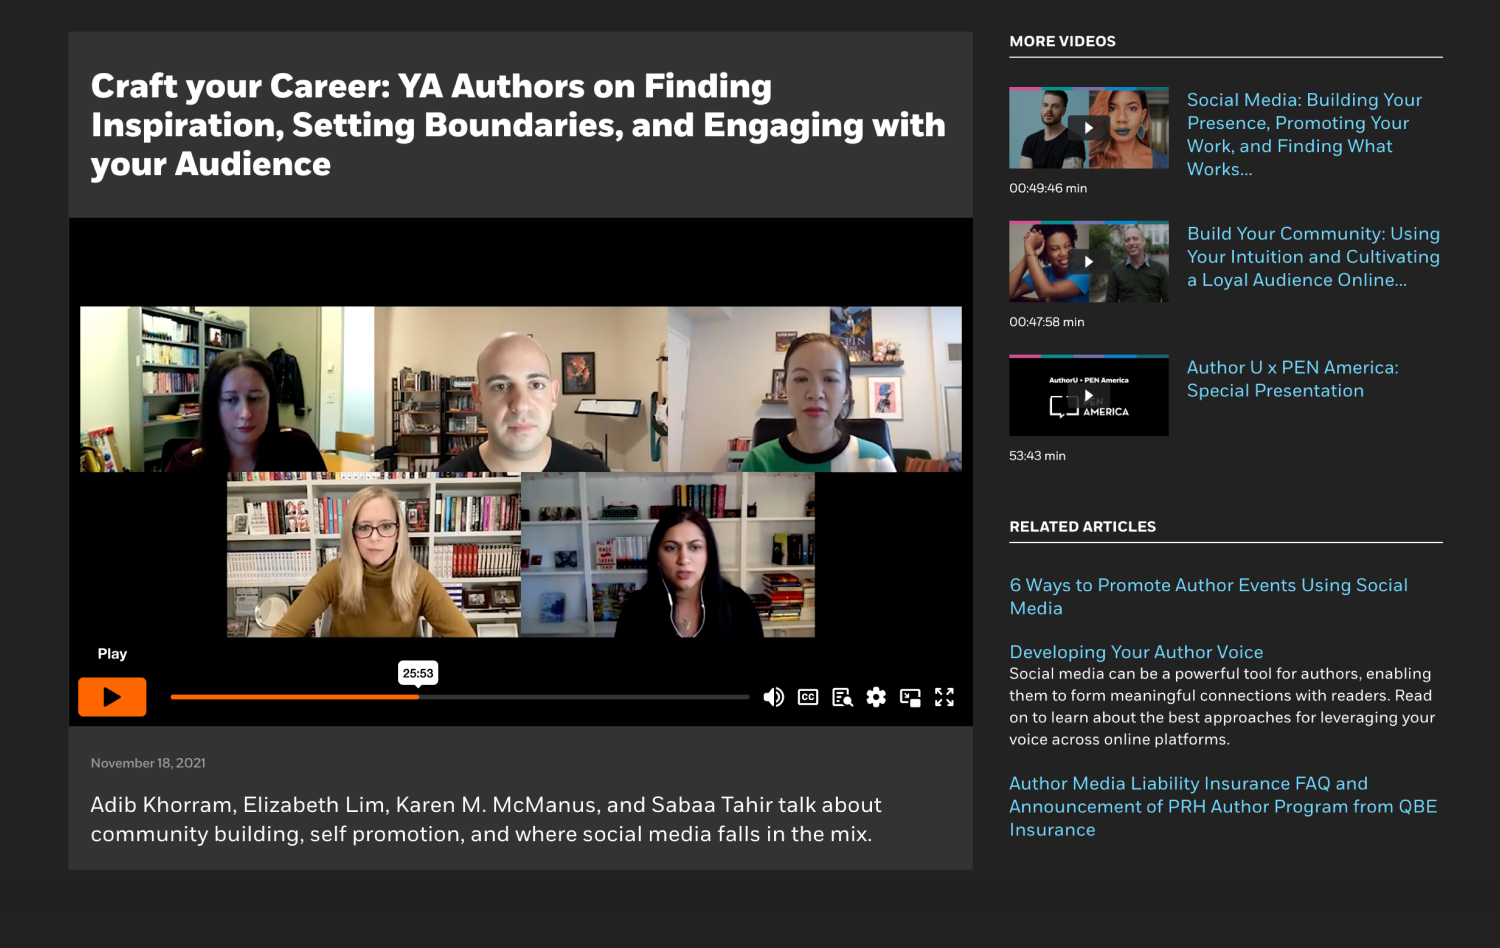Screen dimensions: 1500x948
Task: Open 6 Ways to Promote Author Events article
Action: click(1208, 596)
